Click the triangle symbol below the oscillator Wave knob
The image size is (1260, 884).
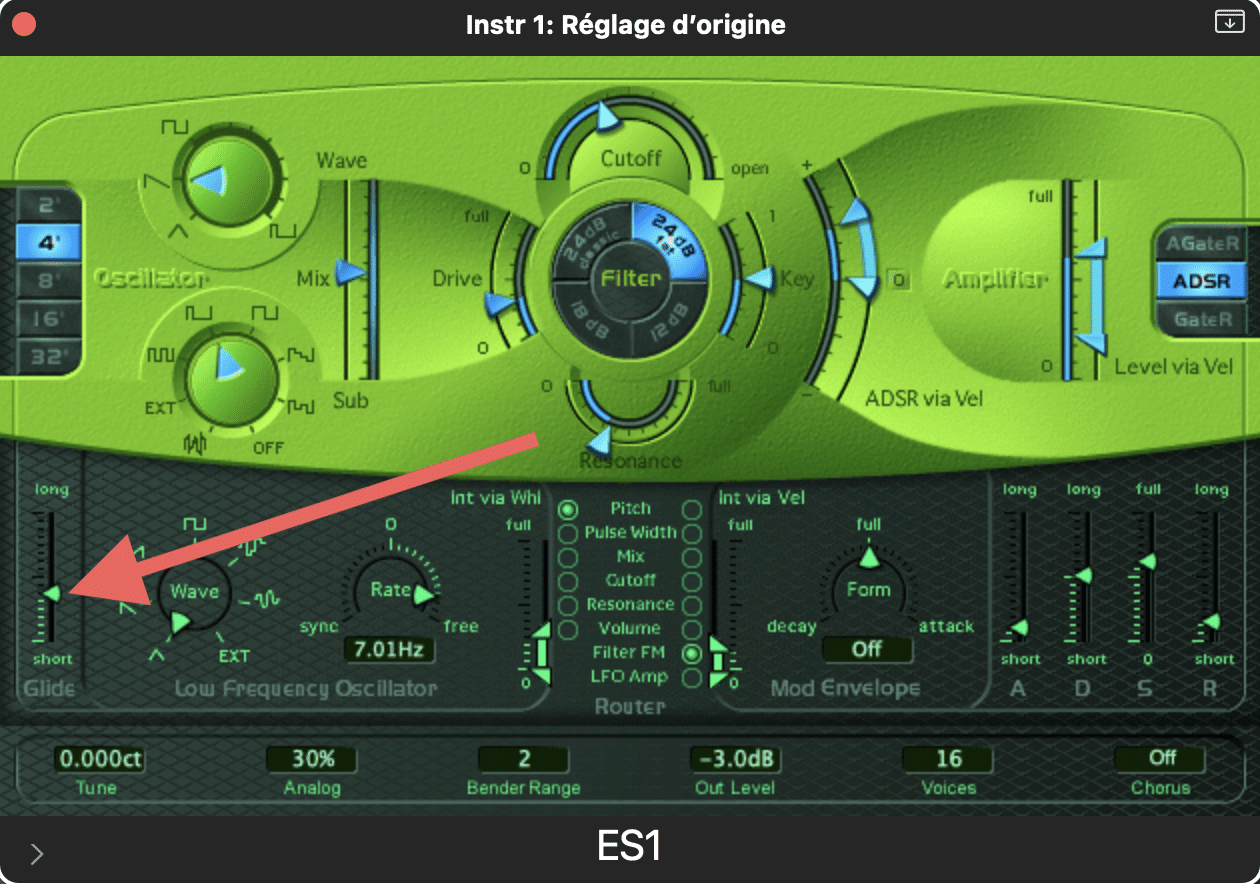tap(179, 232)
